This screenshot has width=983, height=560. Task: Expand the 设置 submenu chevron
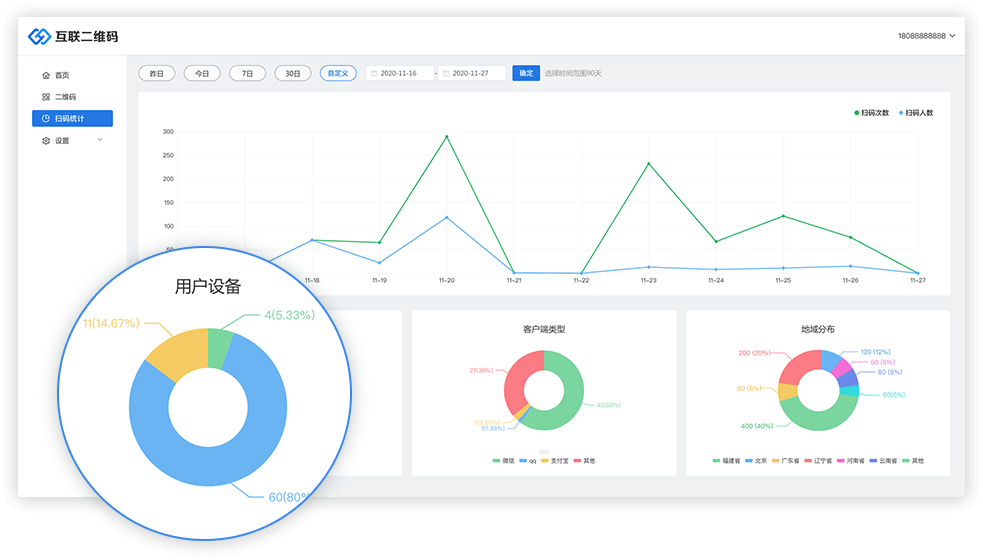[100, 140]
